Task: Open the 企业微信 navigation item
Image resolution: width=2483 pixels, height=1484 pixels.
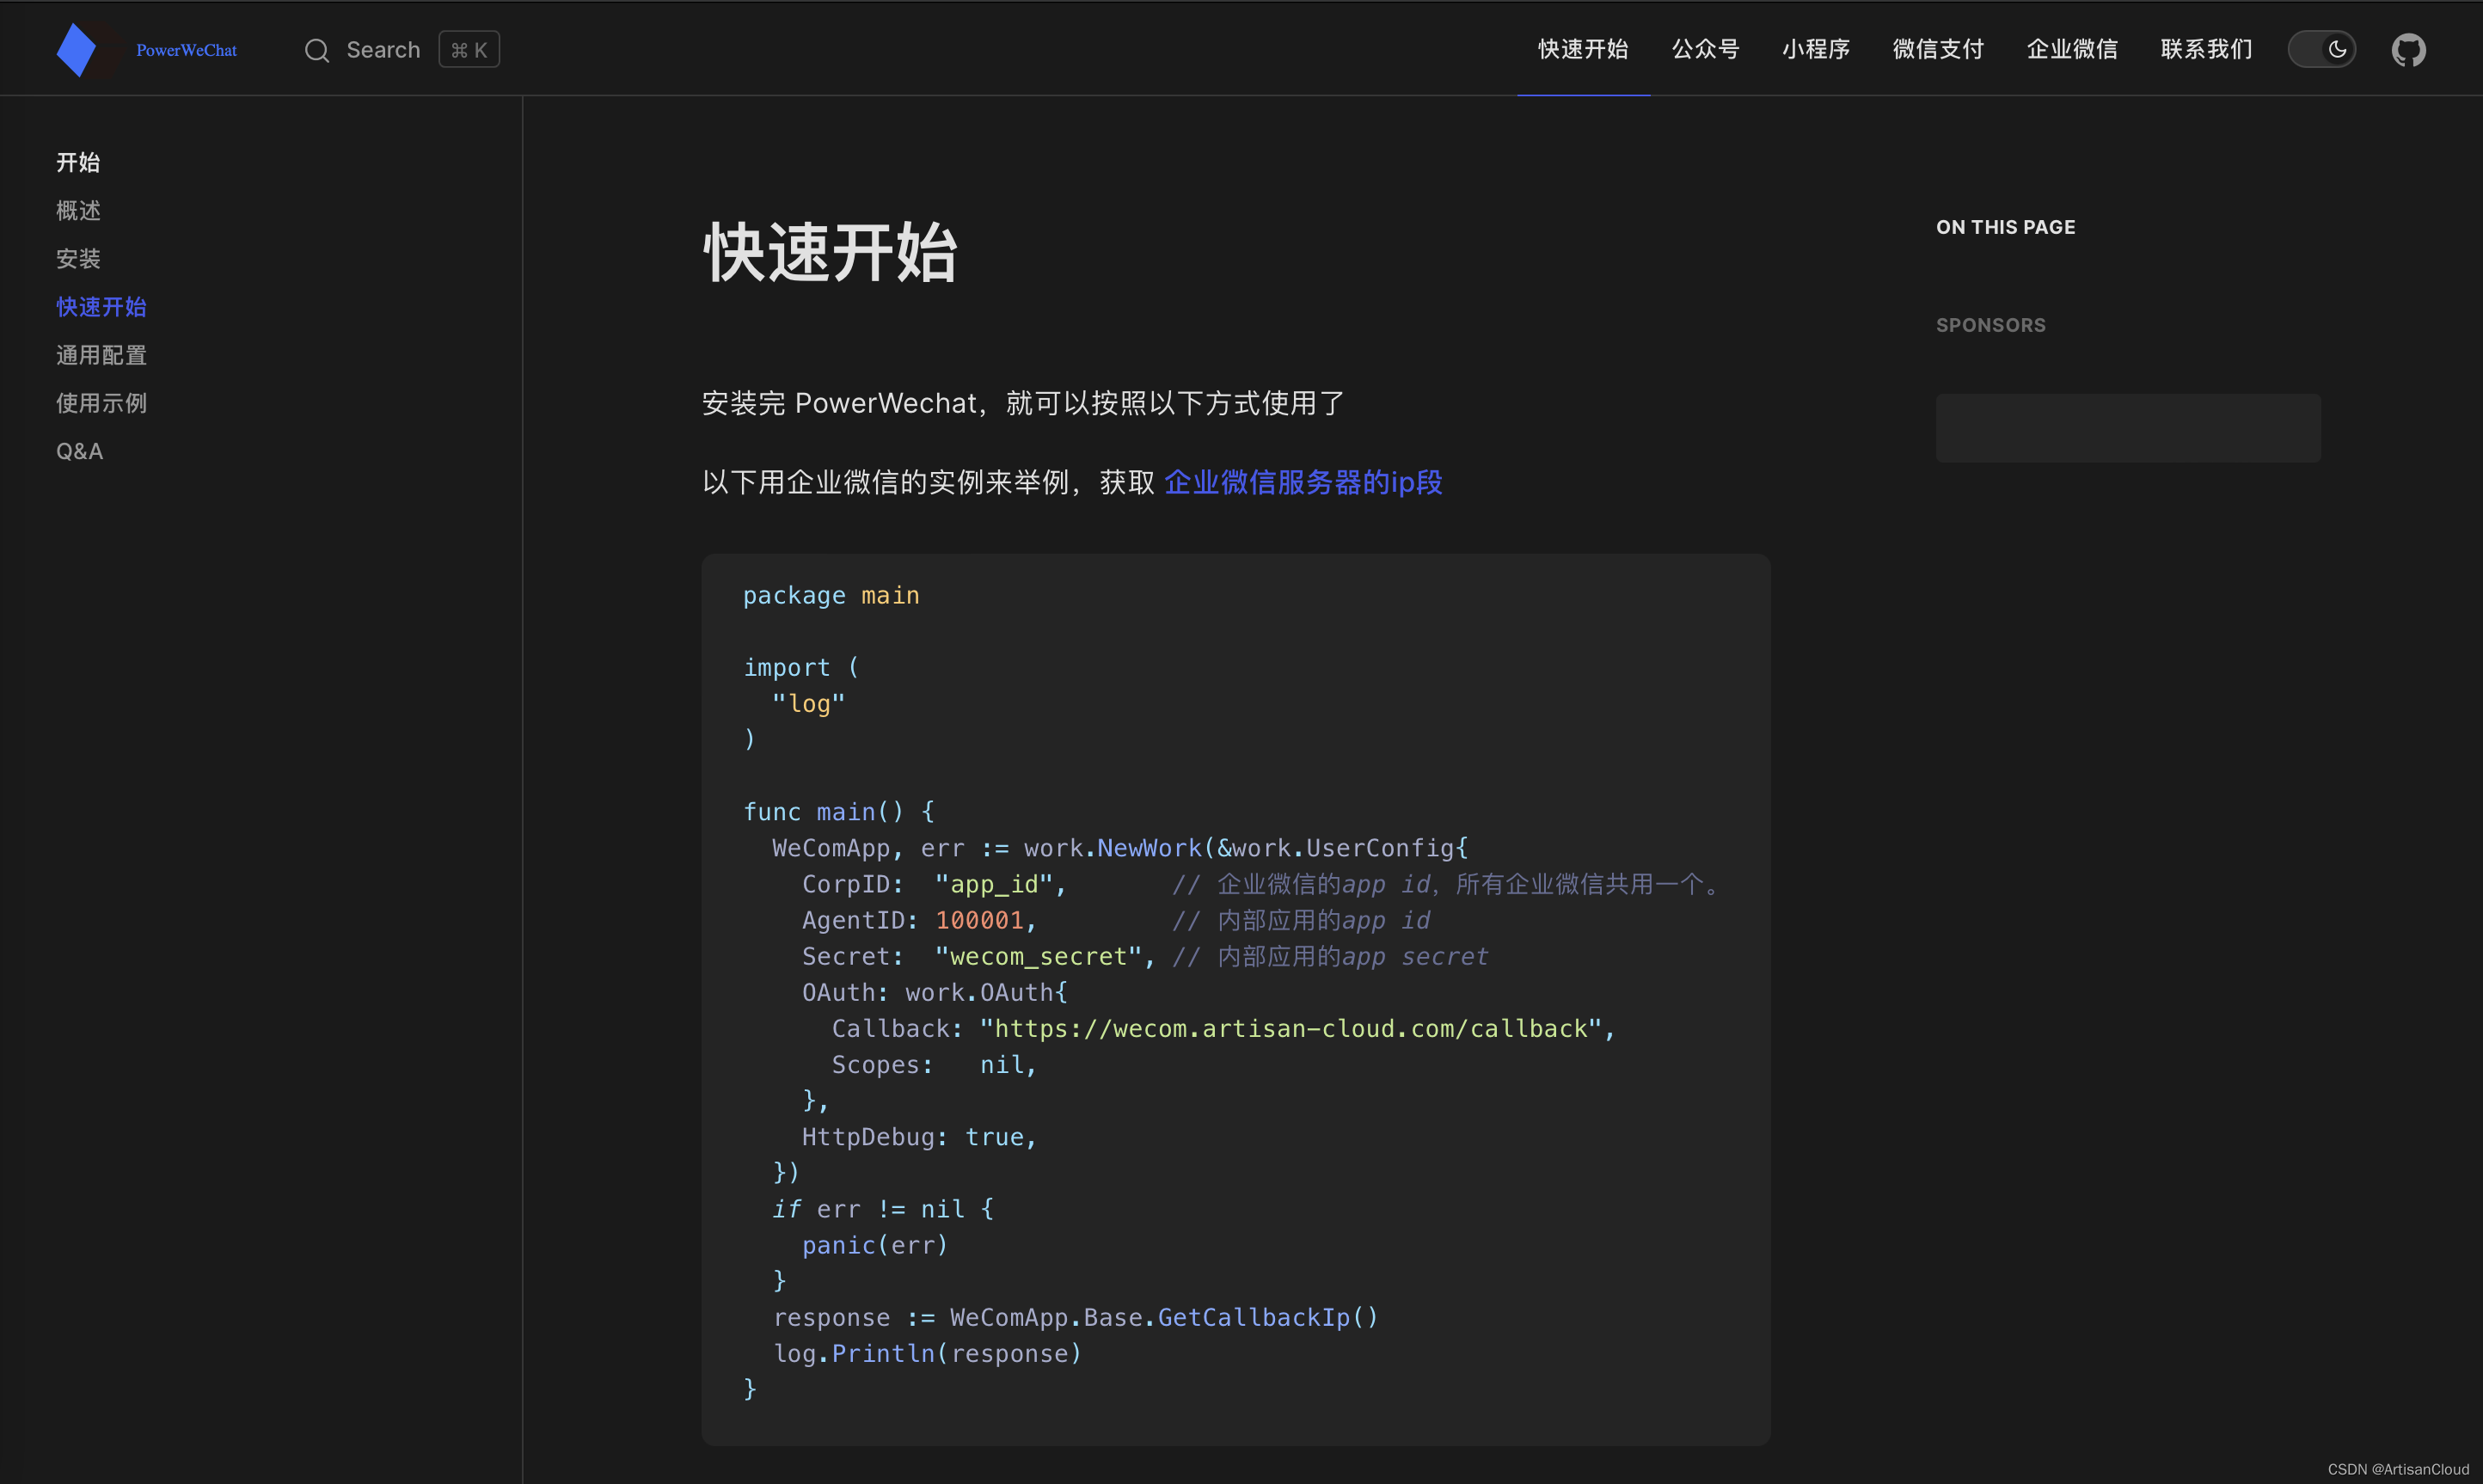Action: coord(2071,48)
